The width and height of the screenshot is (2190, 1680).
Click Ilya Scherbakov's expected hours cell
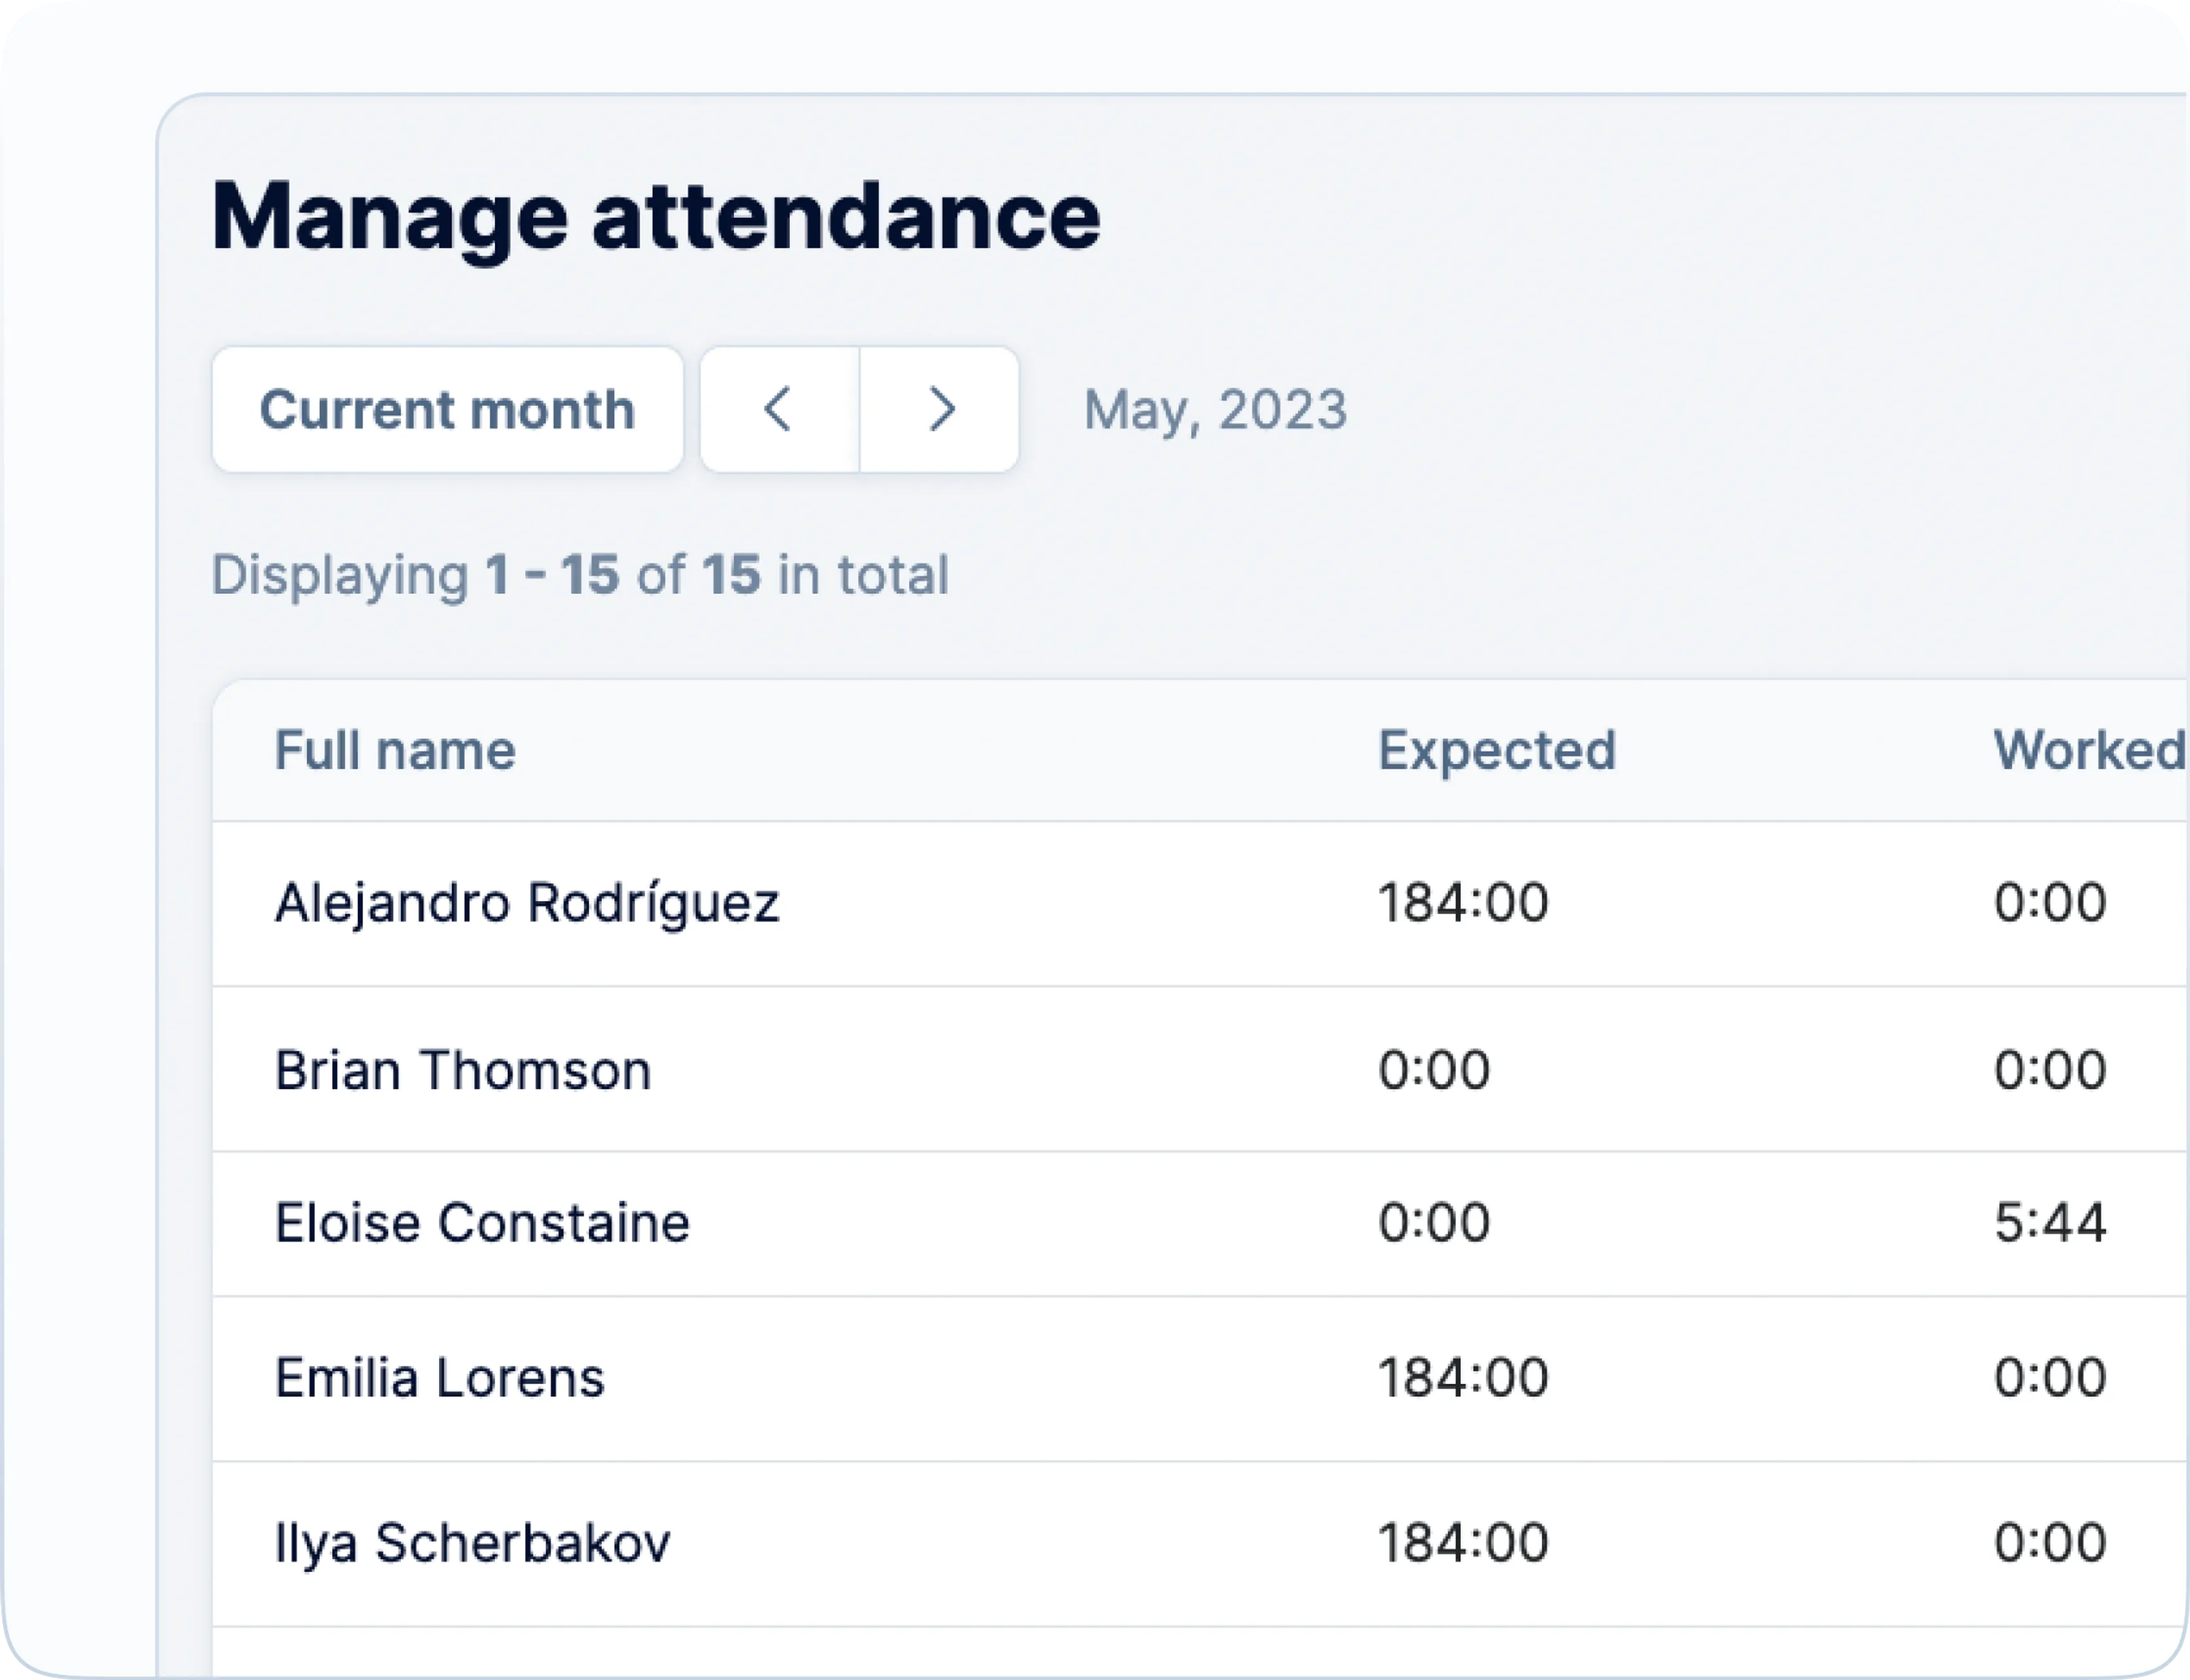click(x=1463, y=1543)
